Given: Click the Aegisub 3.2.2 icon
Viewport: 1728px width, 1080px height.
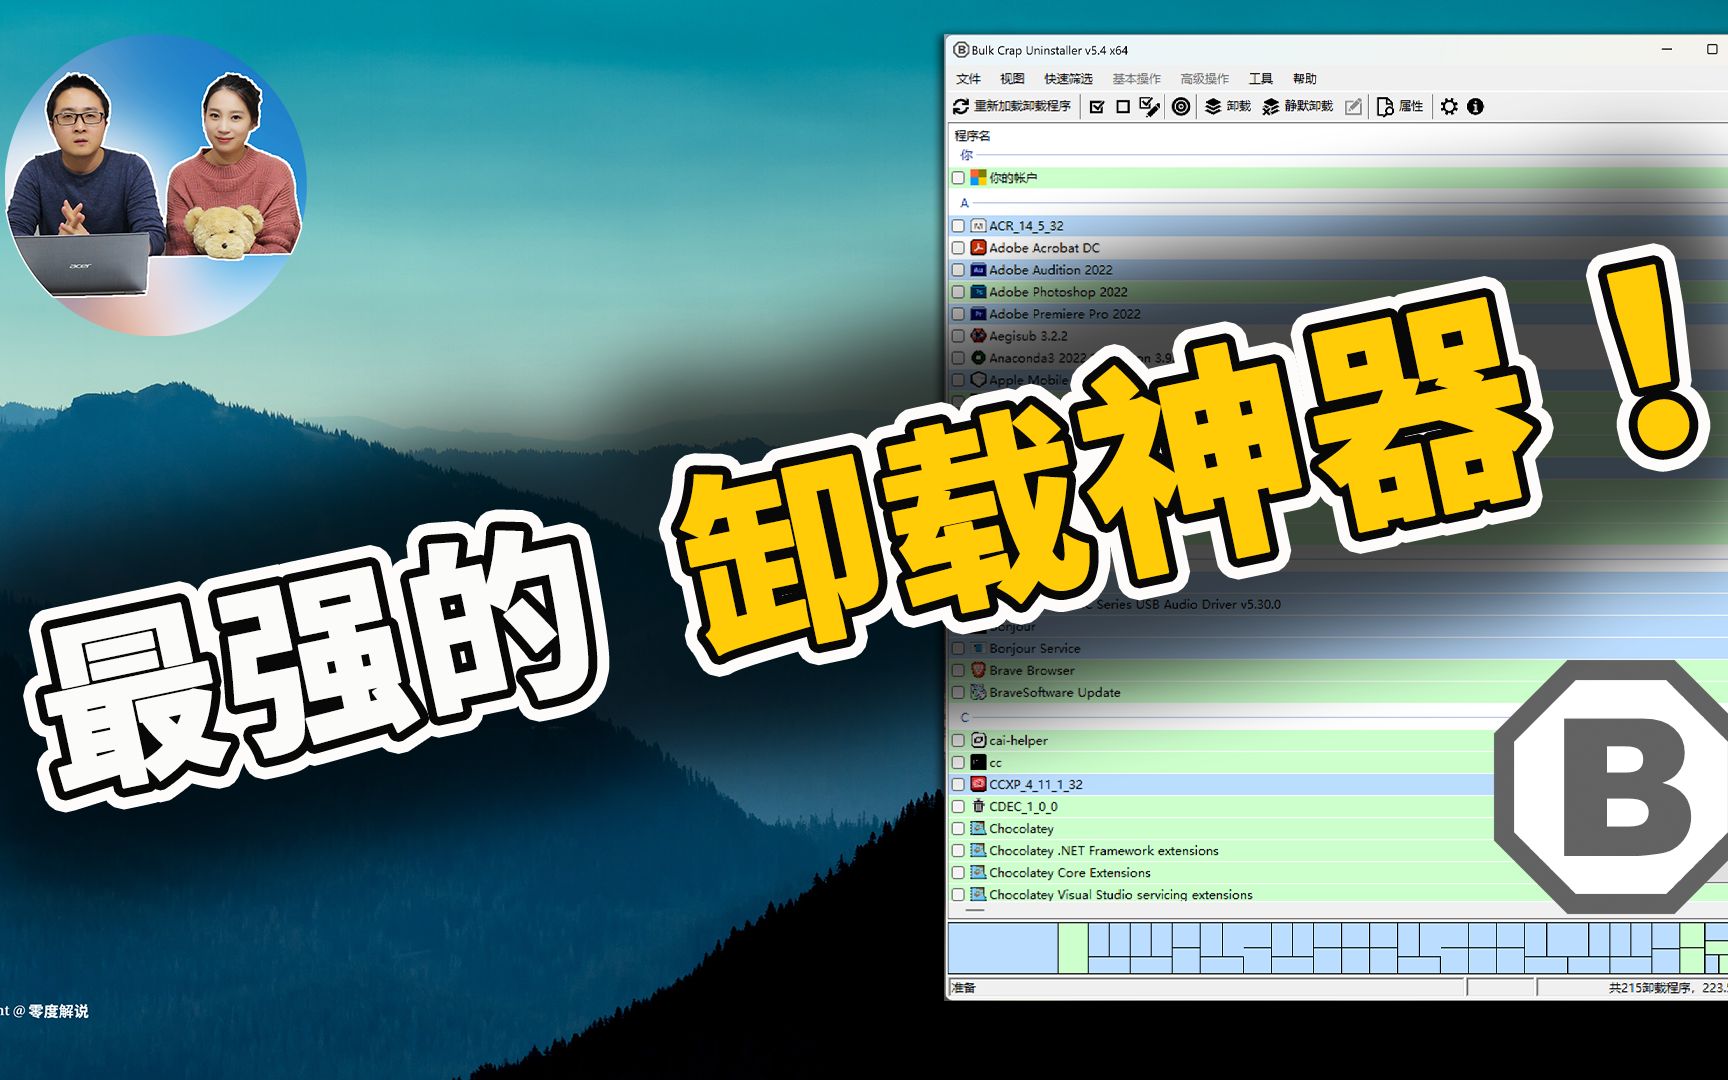Looking at the screenshot, I should (x=978, y=335).
